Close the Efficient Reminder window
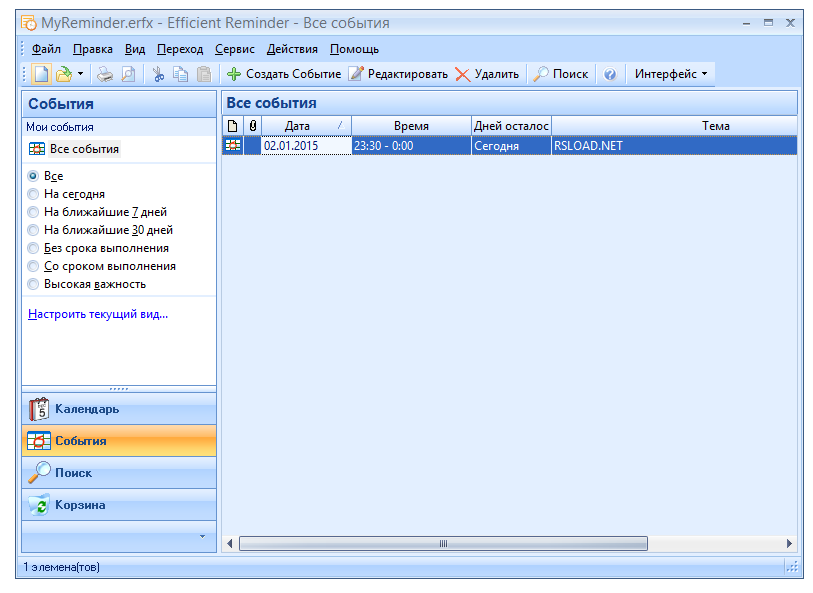 coord(790,23)
